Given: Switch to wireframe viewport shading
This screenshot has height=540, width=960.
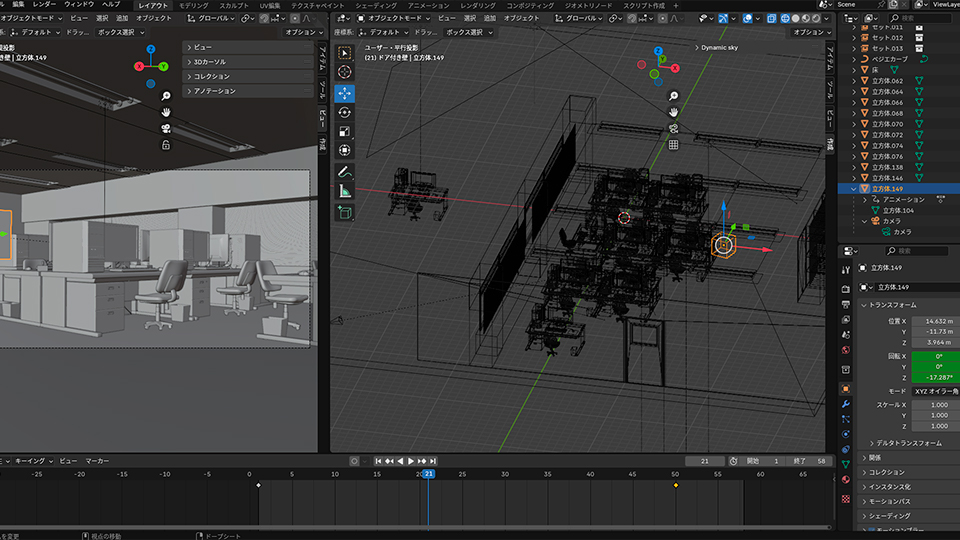Looking at the screenshot, I should point(786,18).
